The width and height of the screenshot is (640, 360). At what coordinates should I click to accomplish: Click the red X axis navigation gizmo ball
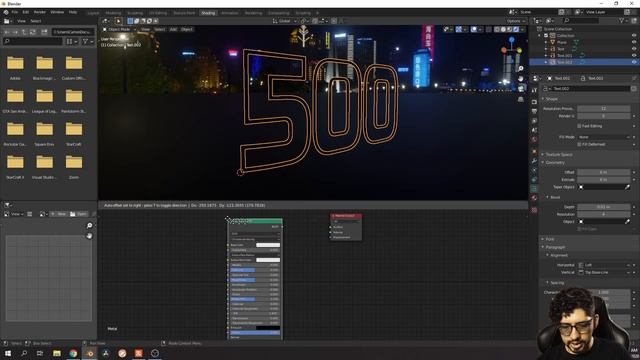click(x=504, y=50)
